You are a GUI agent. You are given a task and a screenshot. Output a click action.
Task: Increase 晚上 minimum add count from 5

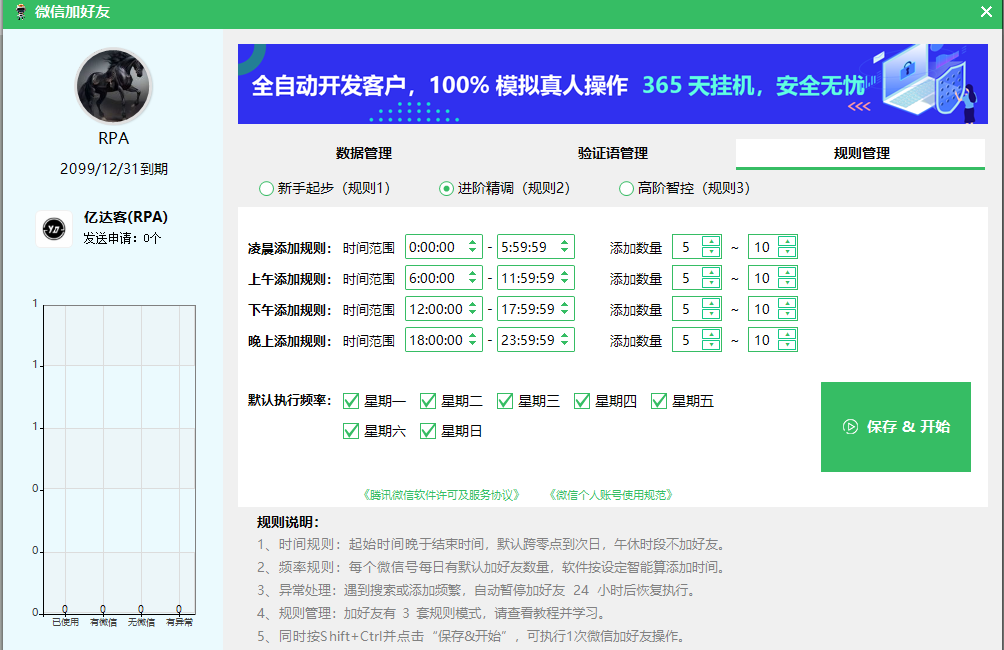pos(711,334)
